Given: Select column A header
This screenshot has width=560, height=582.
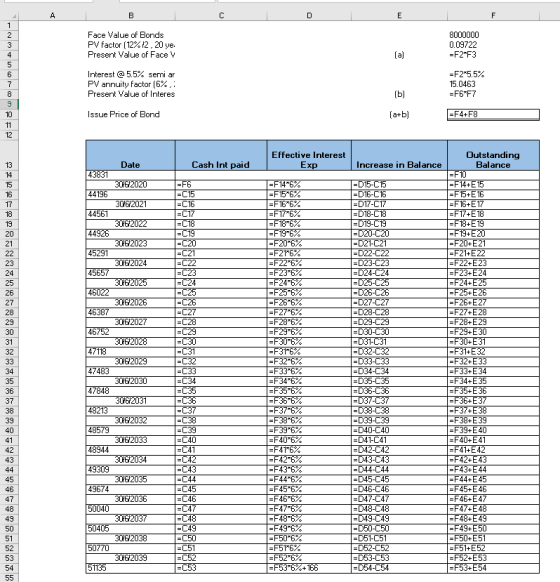Looking at the screenshot, I should [x=52, y=16].
